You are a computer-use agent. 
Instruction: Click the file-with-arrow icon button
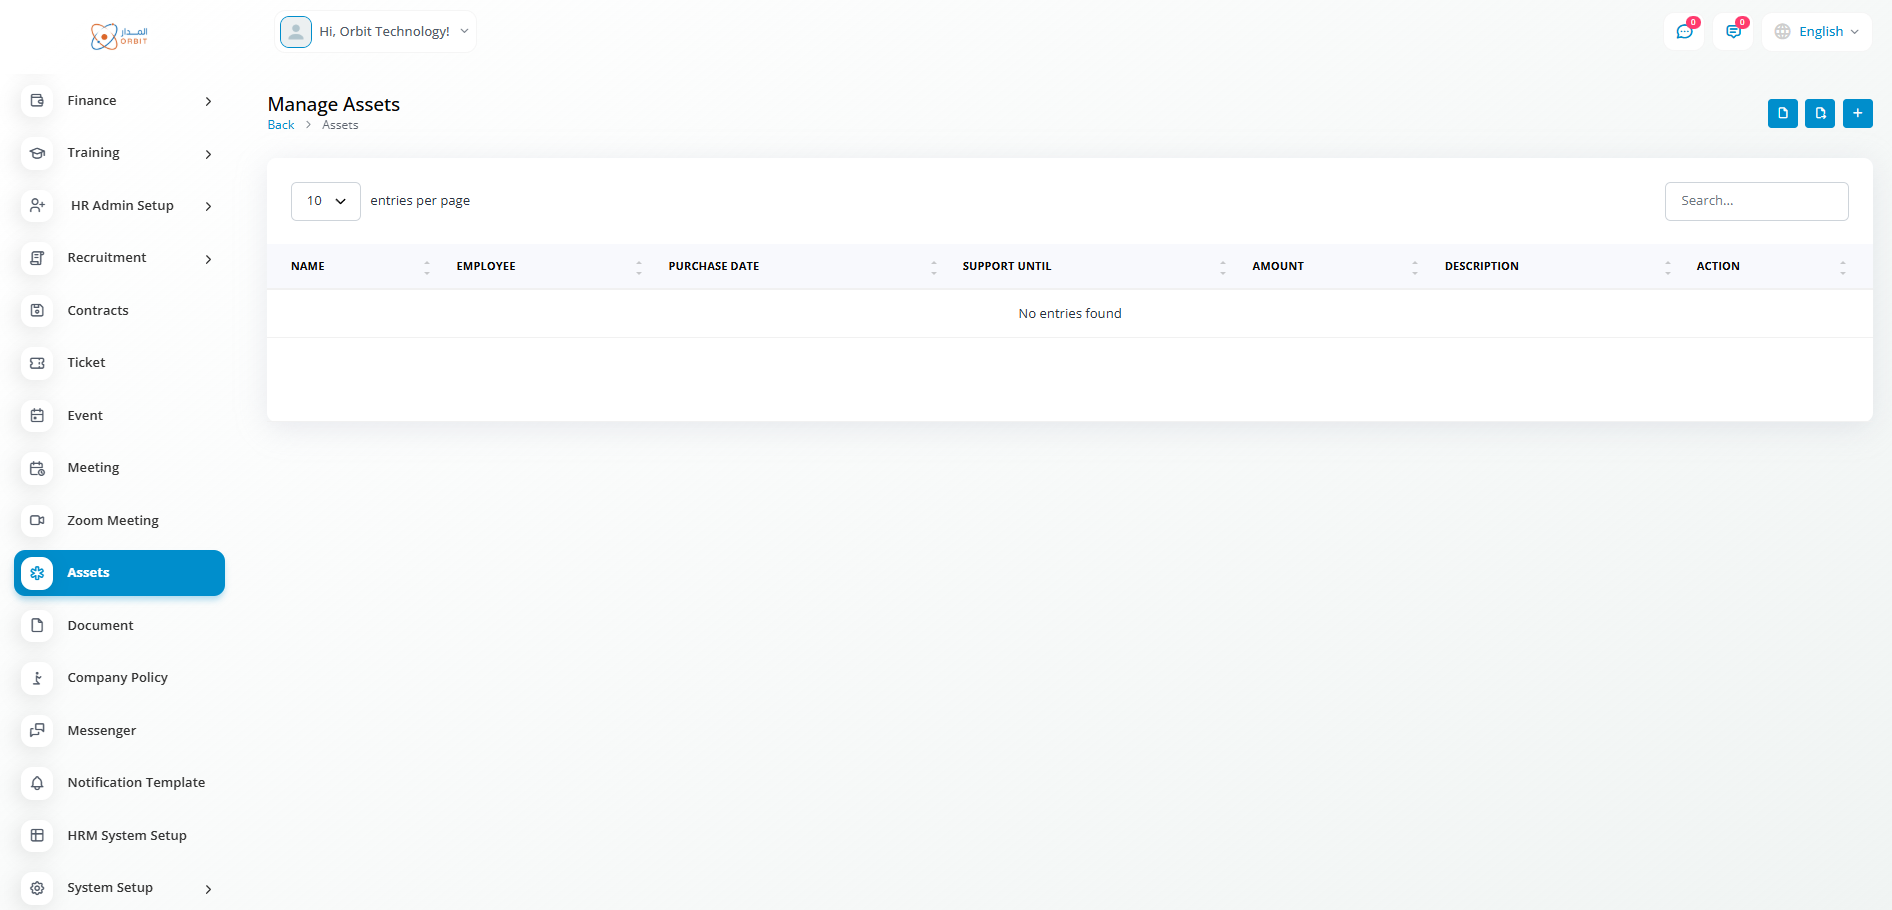coord(1820,114)
